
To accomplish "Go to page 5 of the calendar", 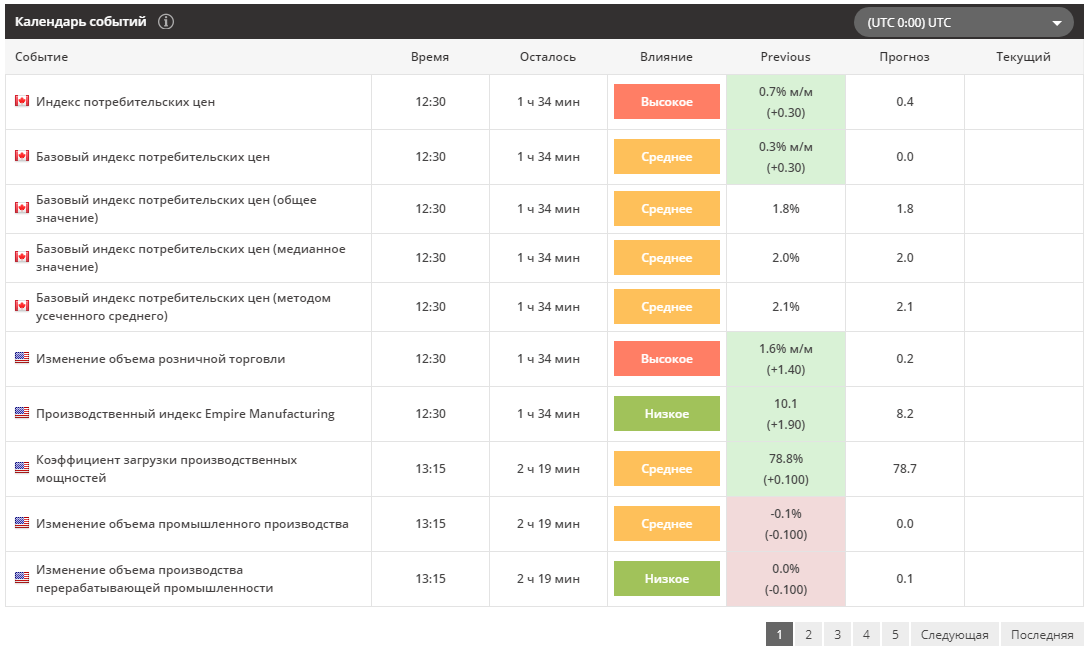I will tap(895, 635).
